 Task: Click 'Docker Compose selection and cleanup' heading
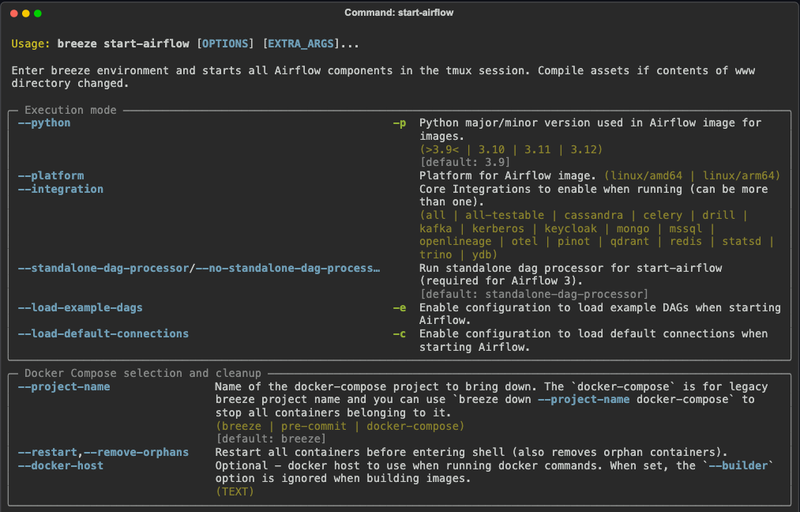point(143,373)
